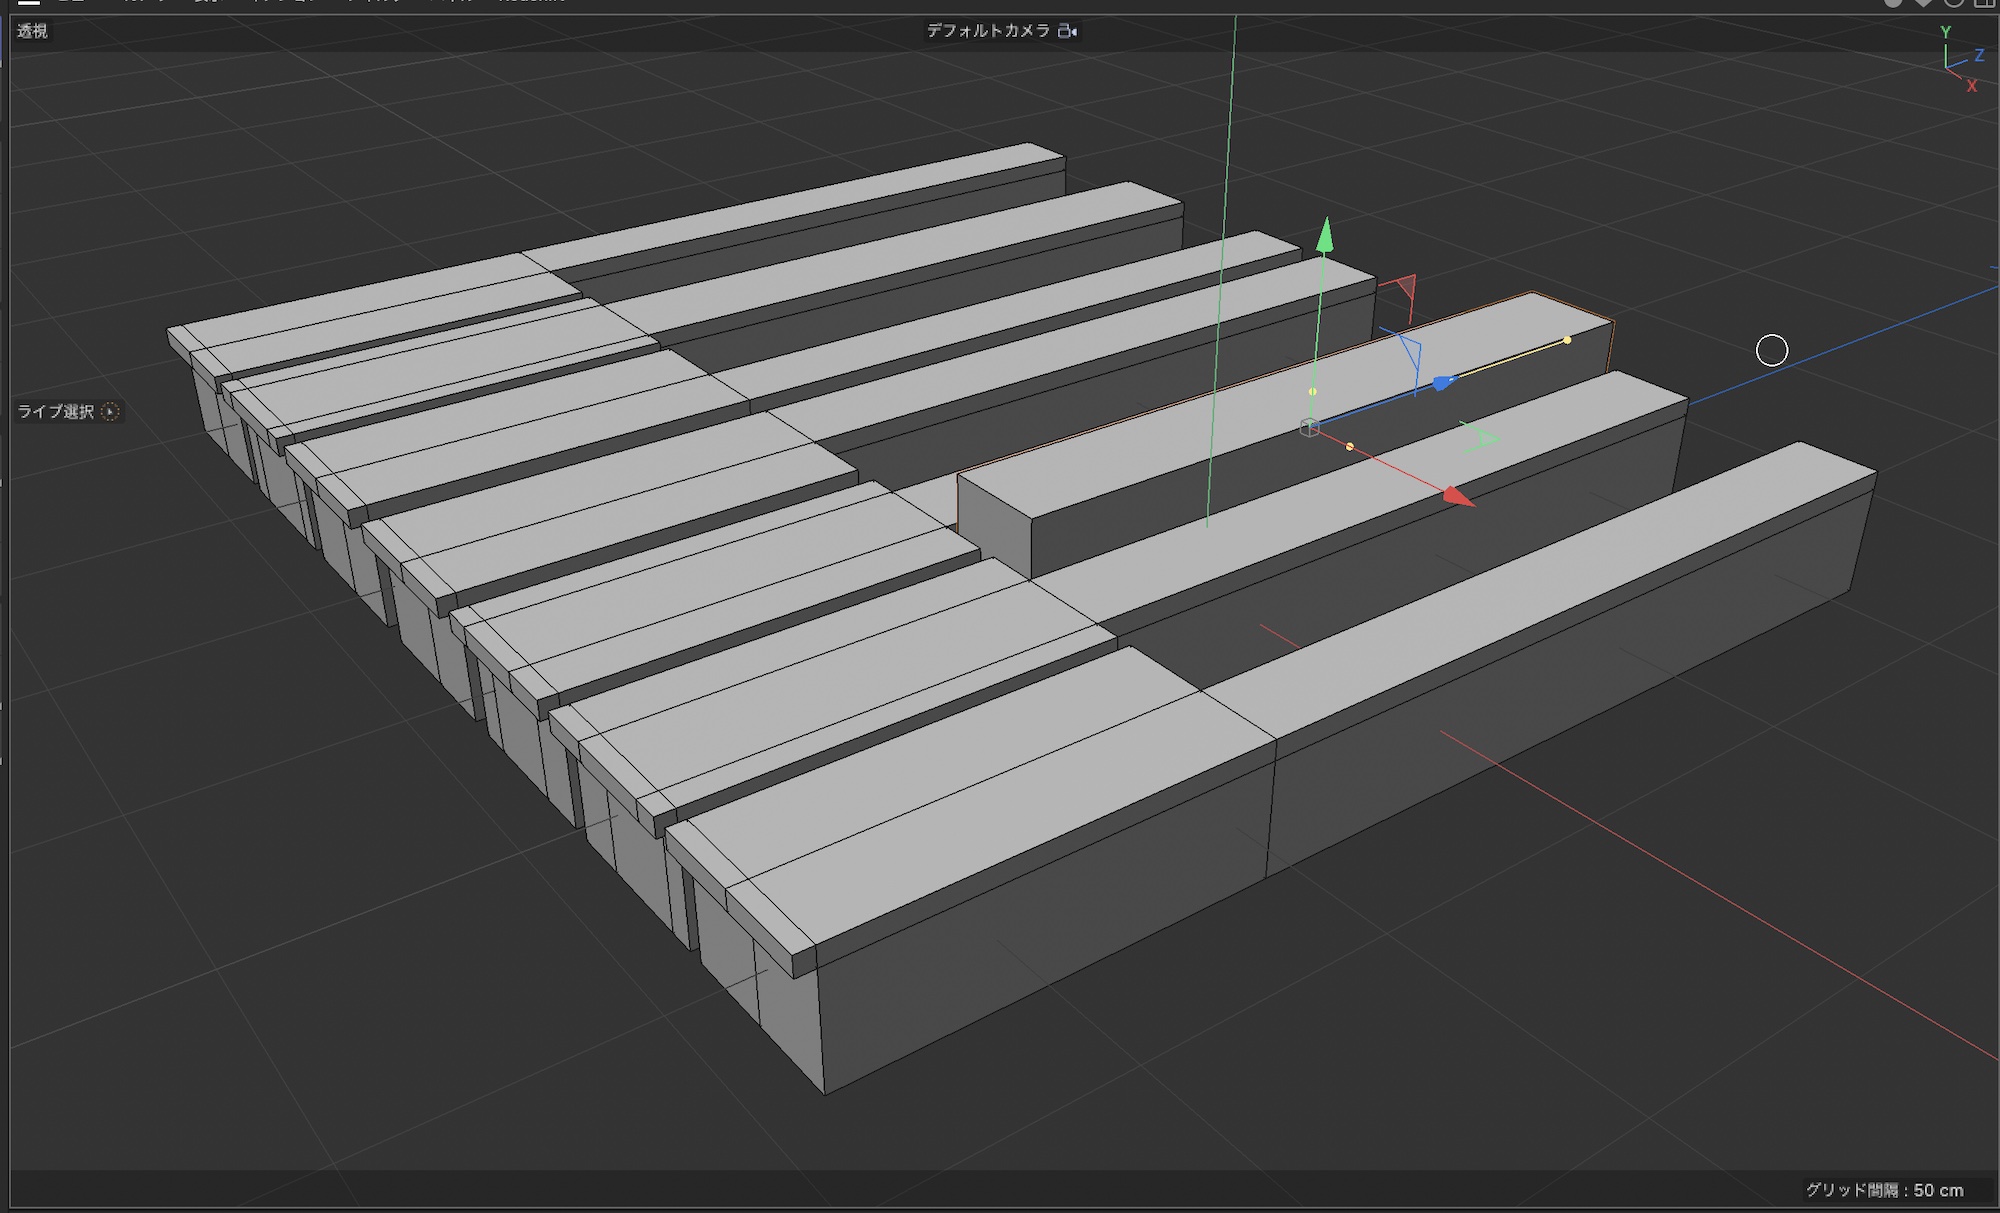This screenshot has width=2000, height=1213.
Task: Open the デフォルトカメラ camera label
Action: tap(987, 31)
